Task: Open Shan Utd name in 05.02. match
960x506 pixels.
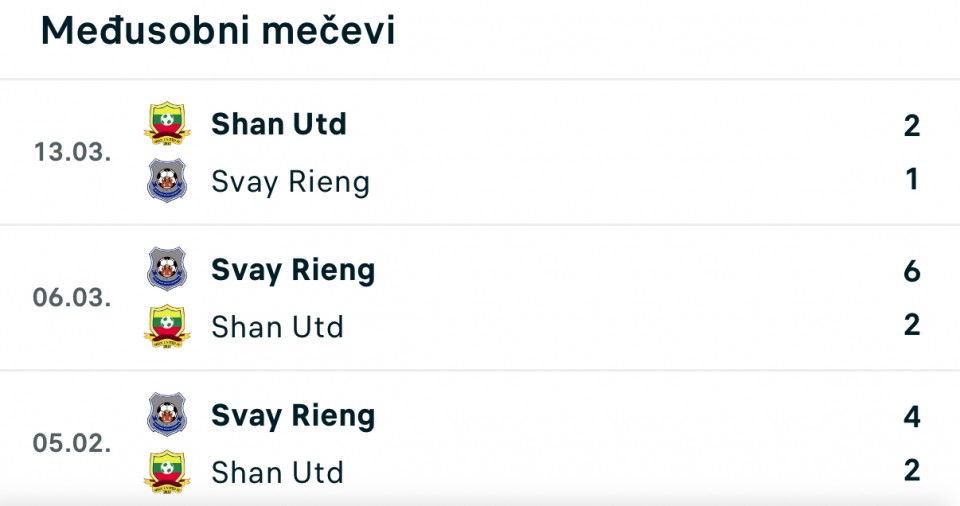Action: (x=277, y=472)
